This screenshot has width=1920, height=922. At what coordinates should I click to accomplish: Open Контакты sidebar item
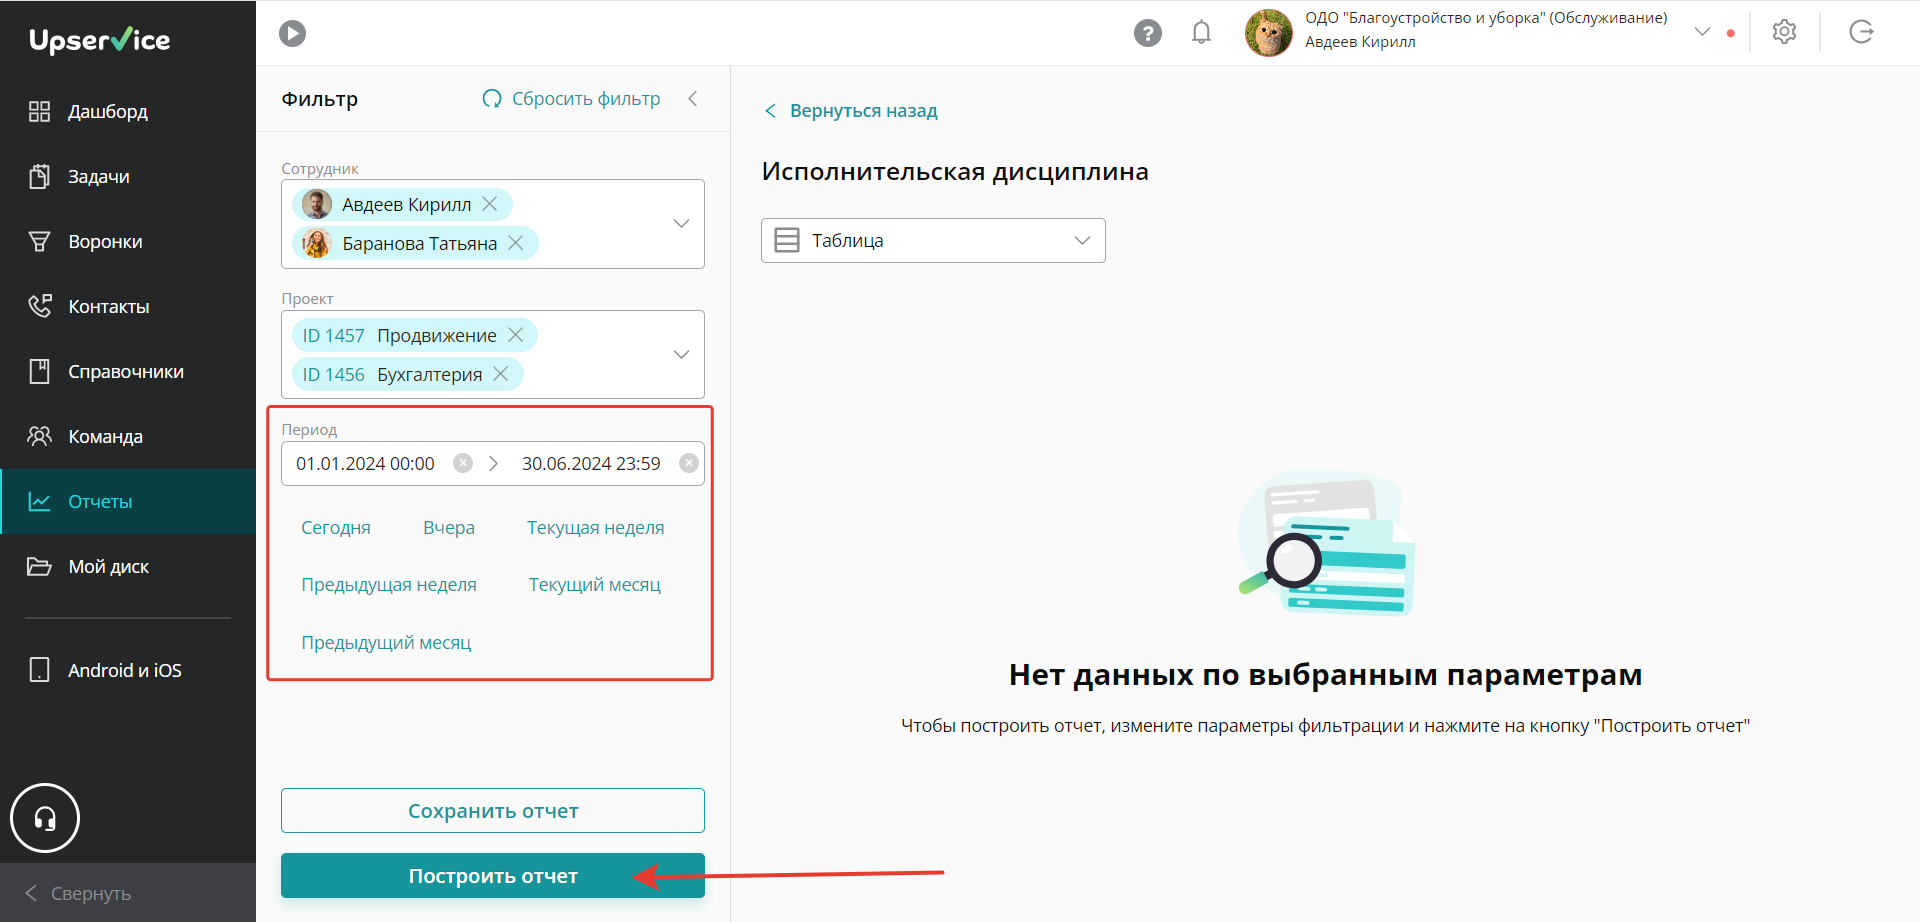[128, 306]
